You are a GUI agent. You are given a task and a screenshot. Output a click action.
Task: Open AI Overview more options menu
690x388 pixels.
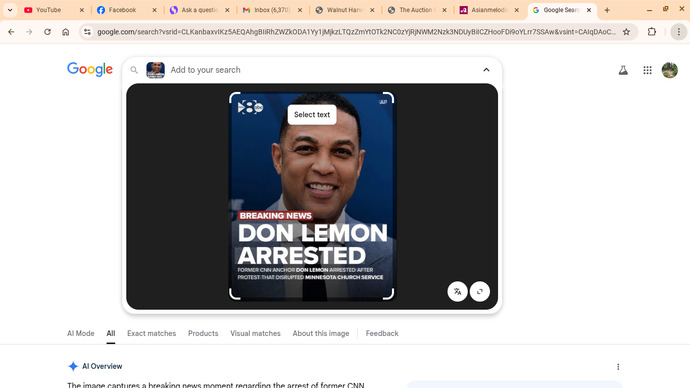point(618,366)
